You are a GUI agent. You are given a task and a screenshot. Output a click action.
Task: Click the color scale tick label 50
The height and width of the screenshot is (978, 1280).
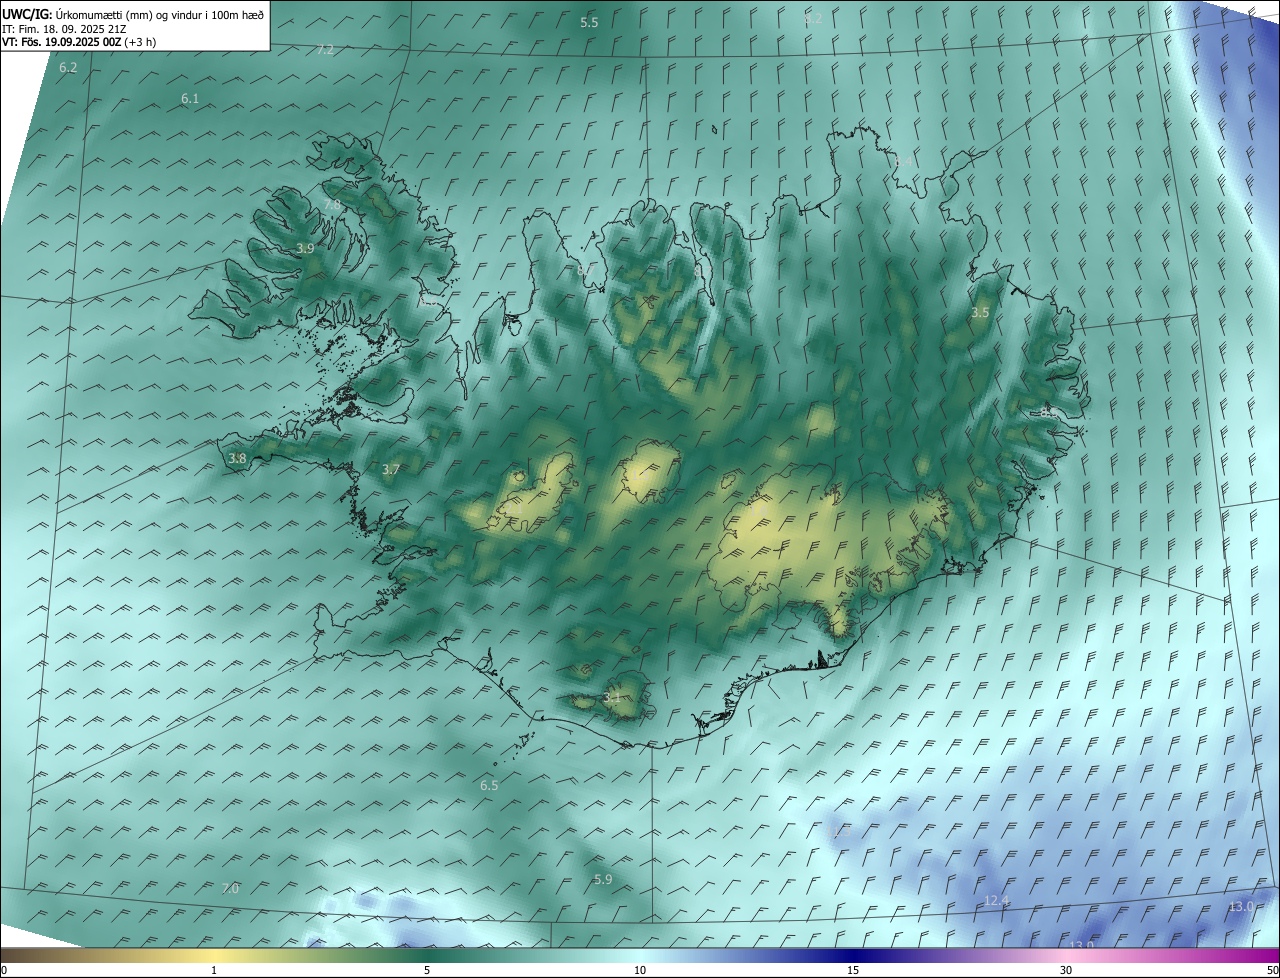tap(1272, 970)
